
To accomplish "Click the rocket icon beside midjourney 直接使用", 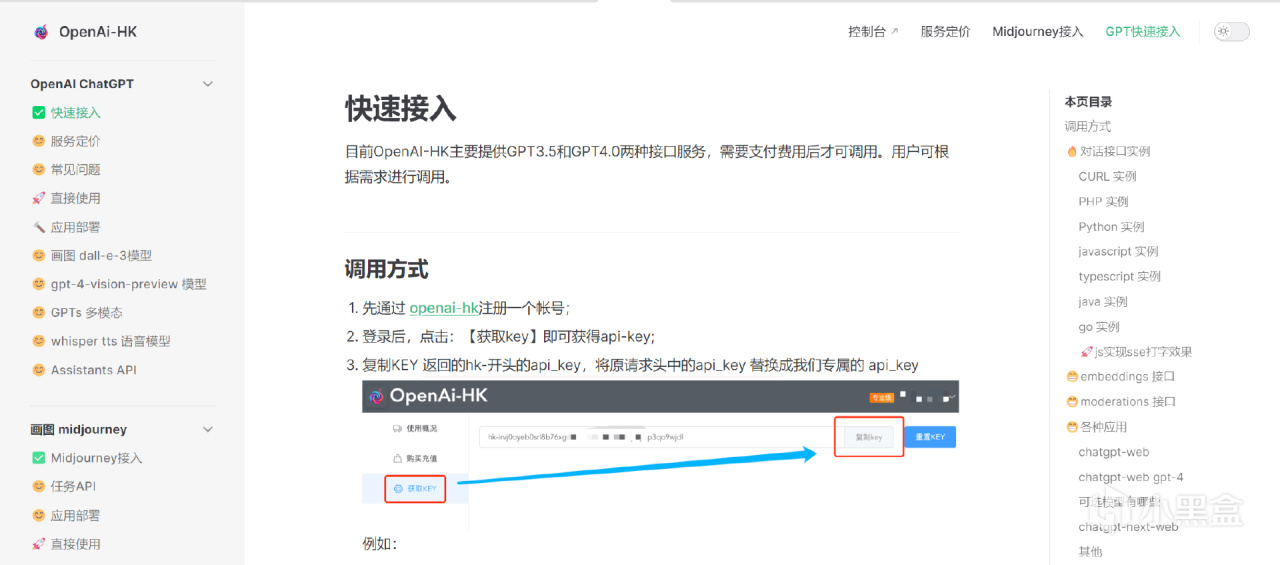I will click(39, 544).
